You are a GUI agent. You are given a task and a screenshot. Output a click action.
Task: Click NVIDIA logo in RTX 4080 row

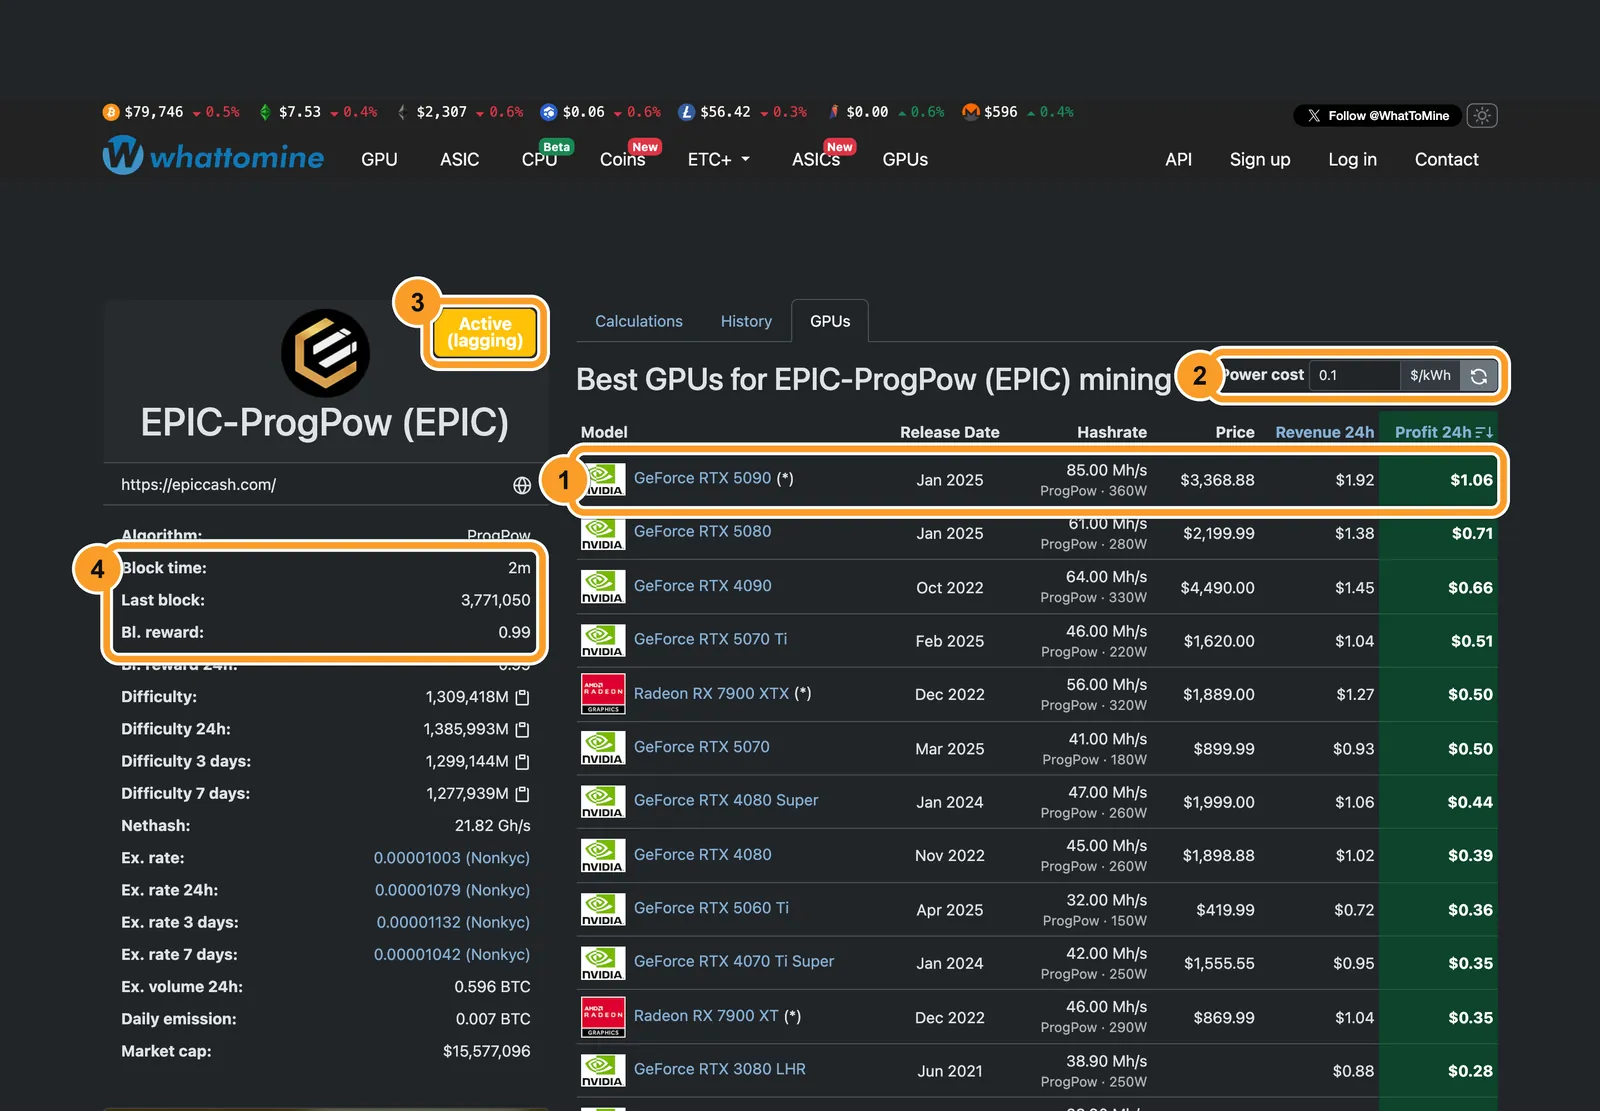tap(603, 856)
